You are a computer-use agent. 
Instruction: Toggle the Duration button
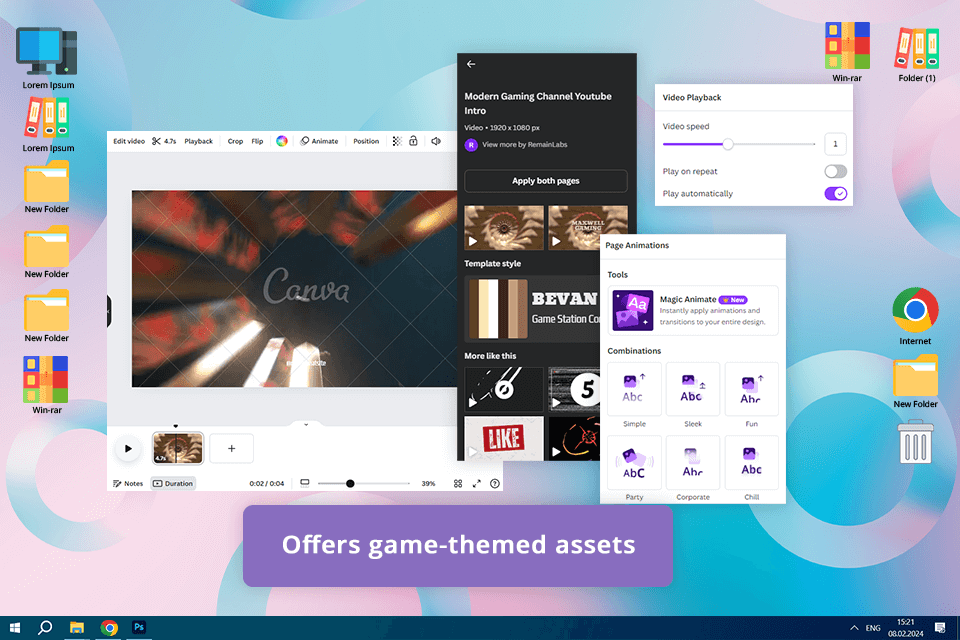[x=173, y=483]
